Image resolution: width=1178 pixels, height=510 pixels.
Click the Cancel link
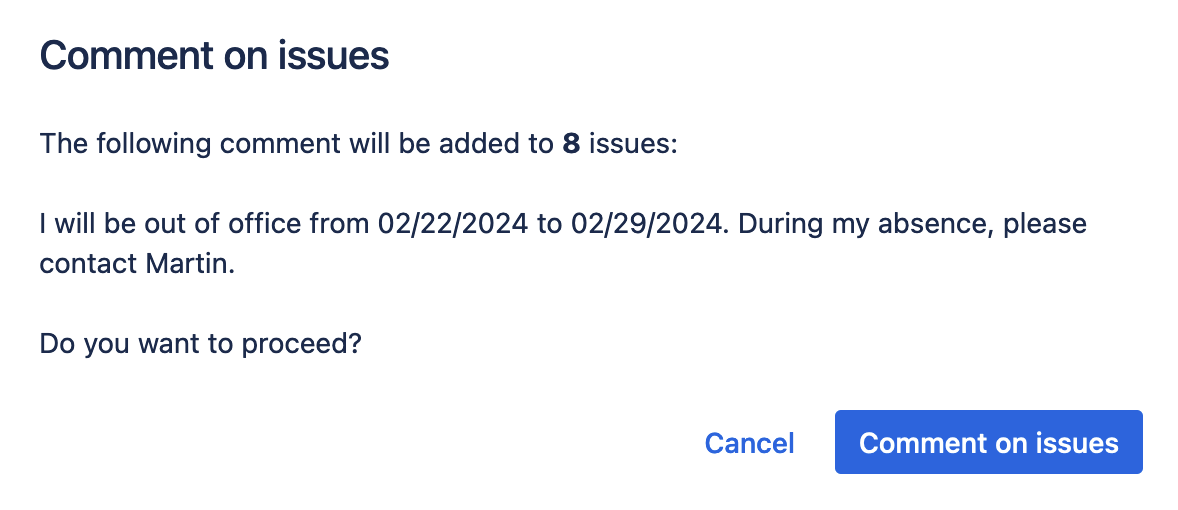tap(749, 443)
